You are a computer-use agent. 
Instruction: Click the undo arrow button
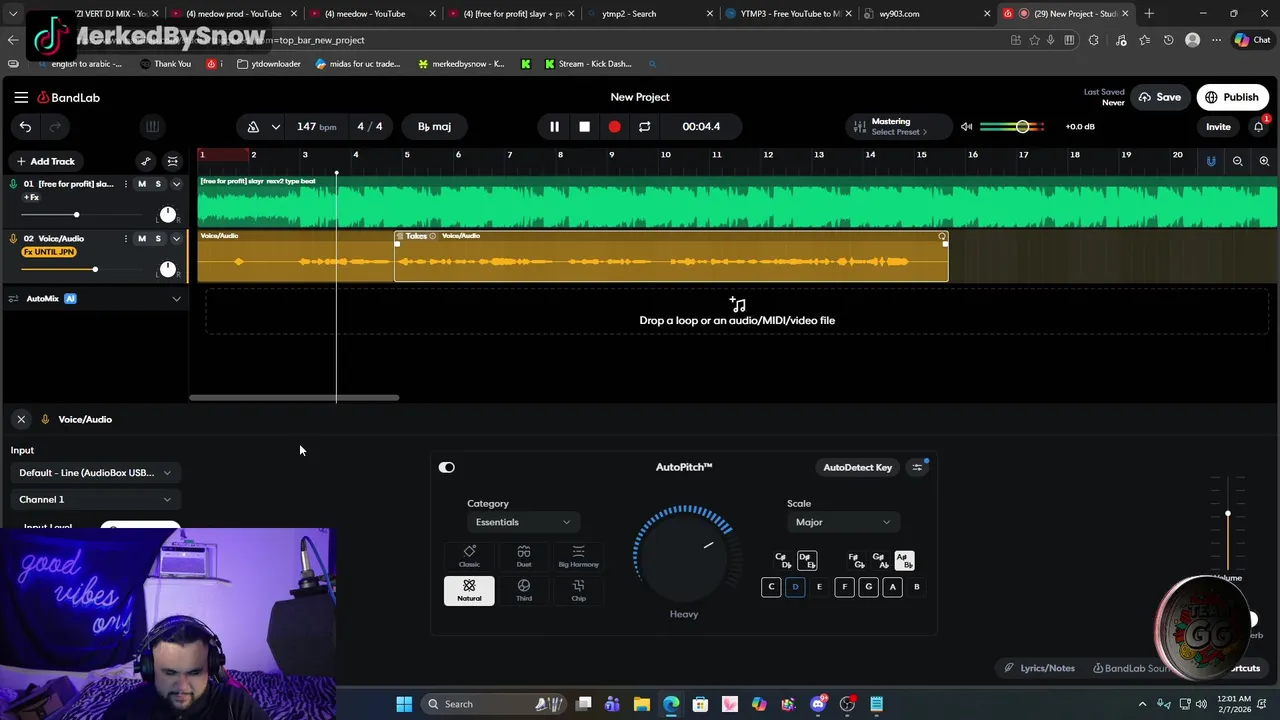click(25, 127)
